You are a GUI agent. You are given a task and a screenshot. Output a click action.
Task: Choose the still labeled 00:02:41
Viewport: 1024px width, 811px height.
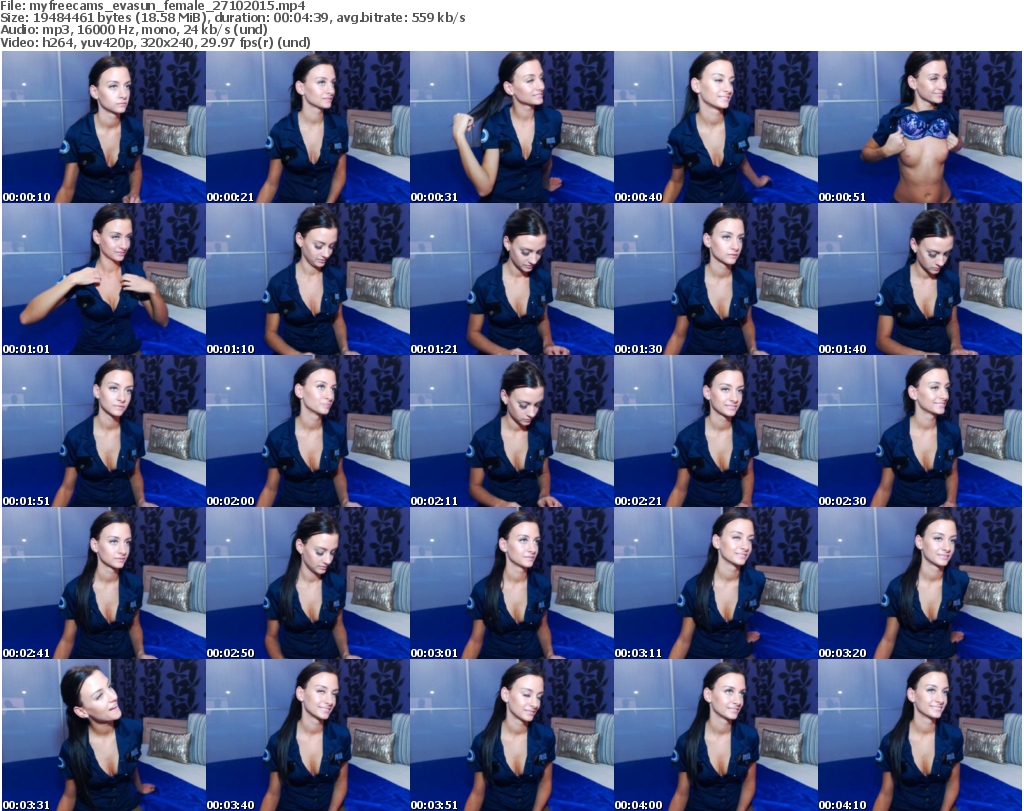[104, 584]
